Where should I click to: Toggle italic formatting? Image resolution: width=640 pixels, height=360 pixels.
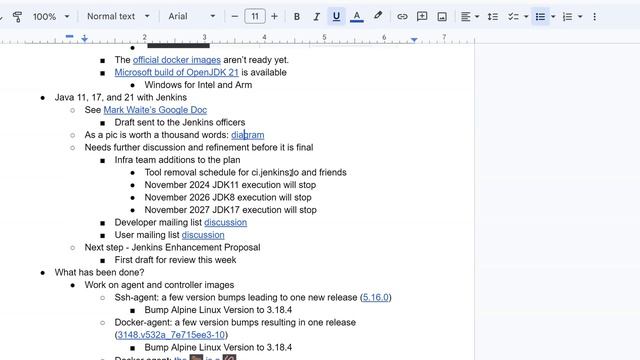[316, 17]
